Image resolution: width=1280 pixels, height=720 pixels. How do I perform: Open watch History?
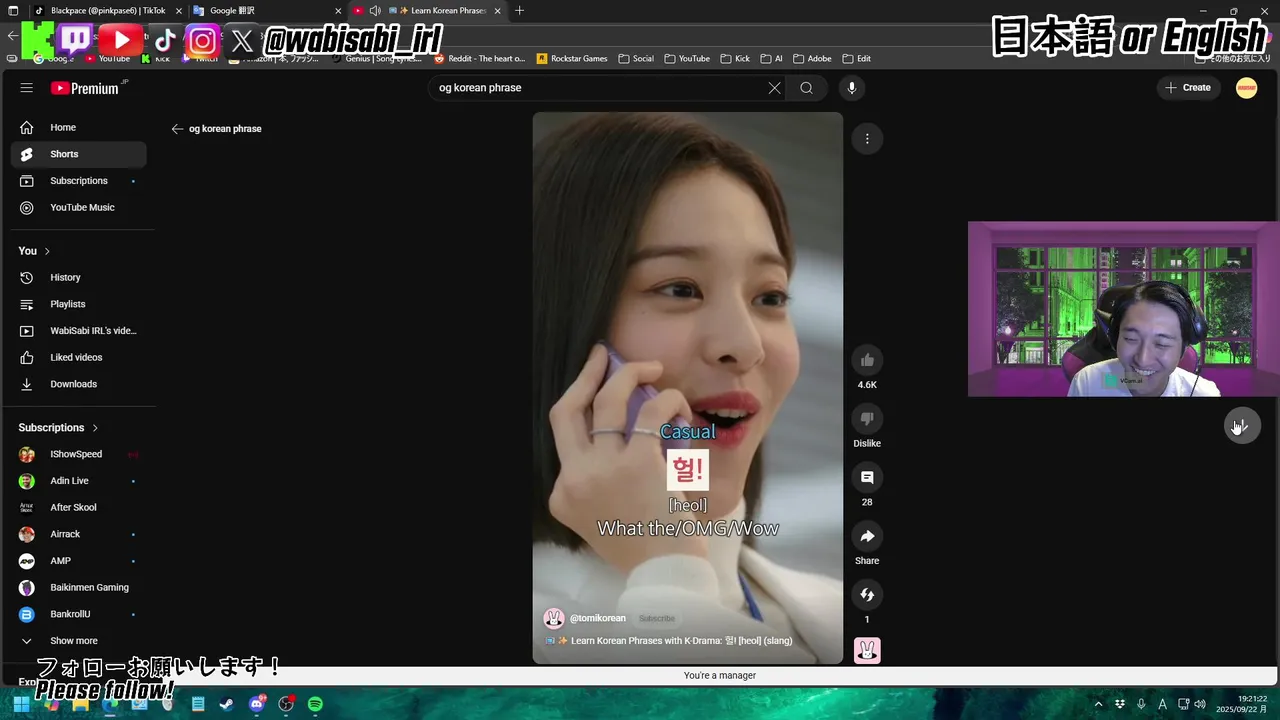(78, 278)
